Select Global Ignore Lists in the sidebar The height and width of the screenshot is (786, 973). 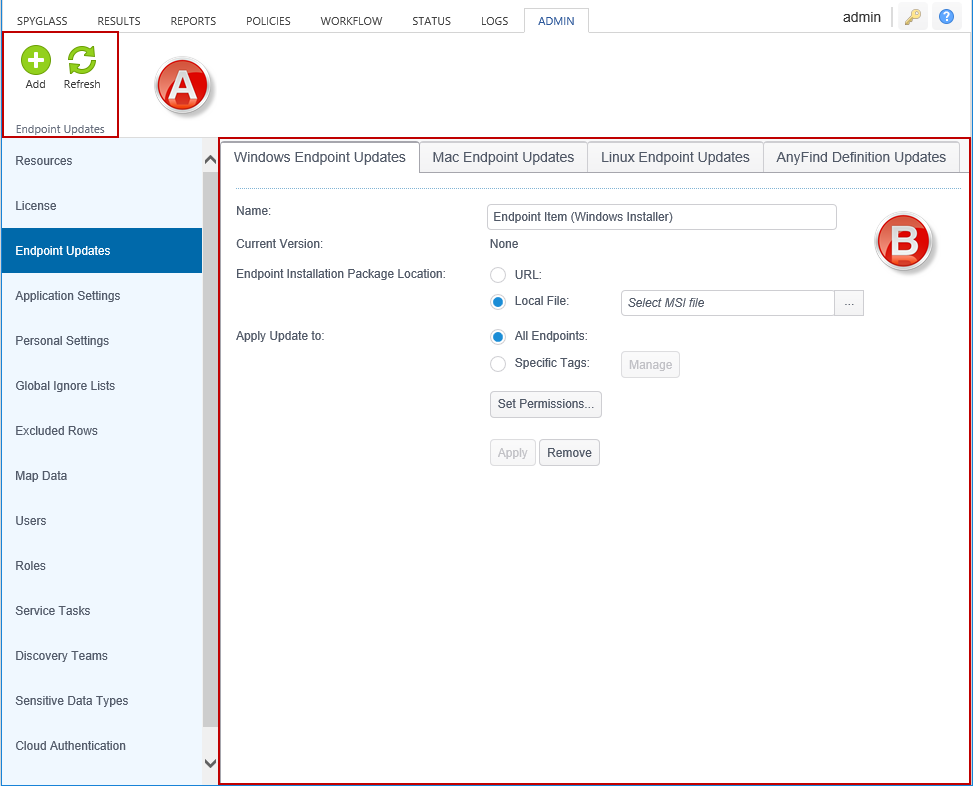click(65, 386)
